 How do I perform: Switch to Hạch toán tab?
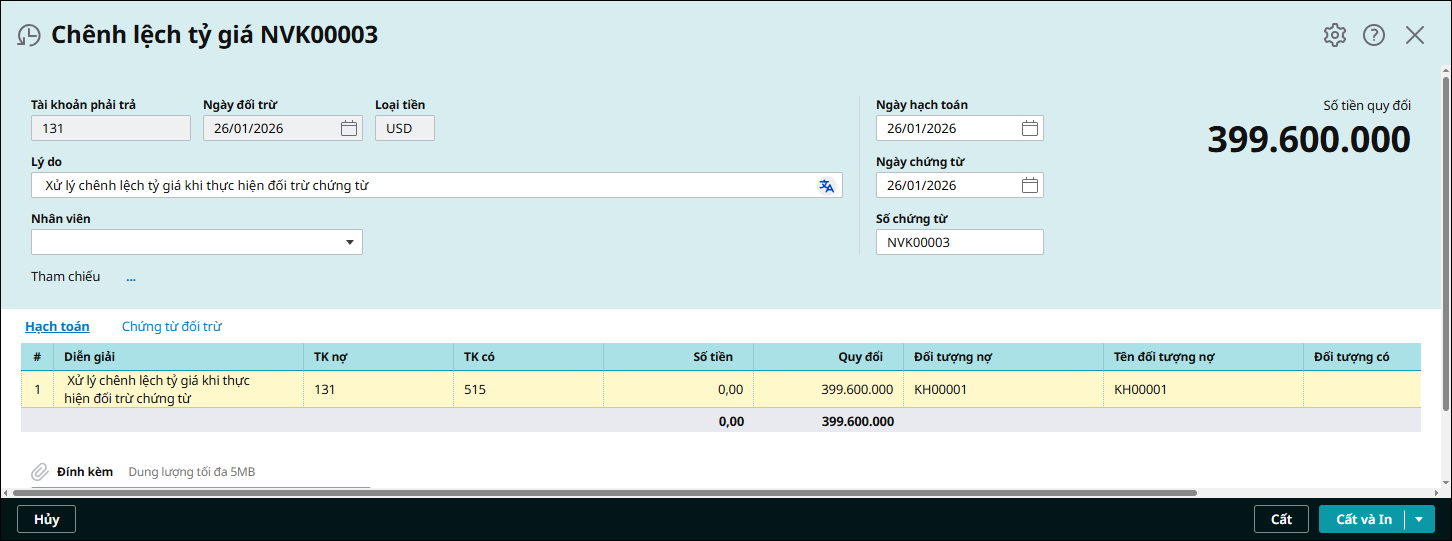coord(57,327)
